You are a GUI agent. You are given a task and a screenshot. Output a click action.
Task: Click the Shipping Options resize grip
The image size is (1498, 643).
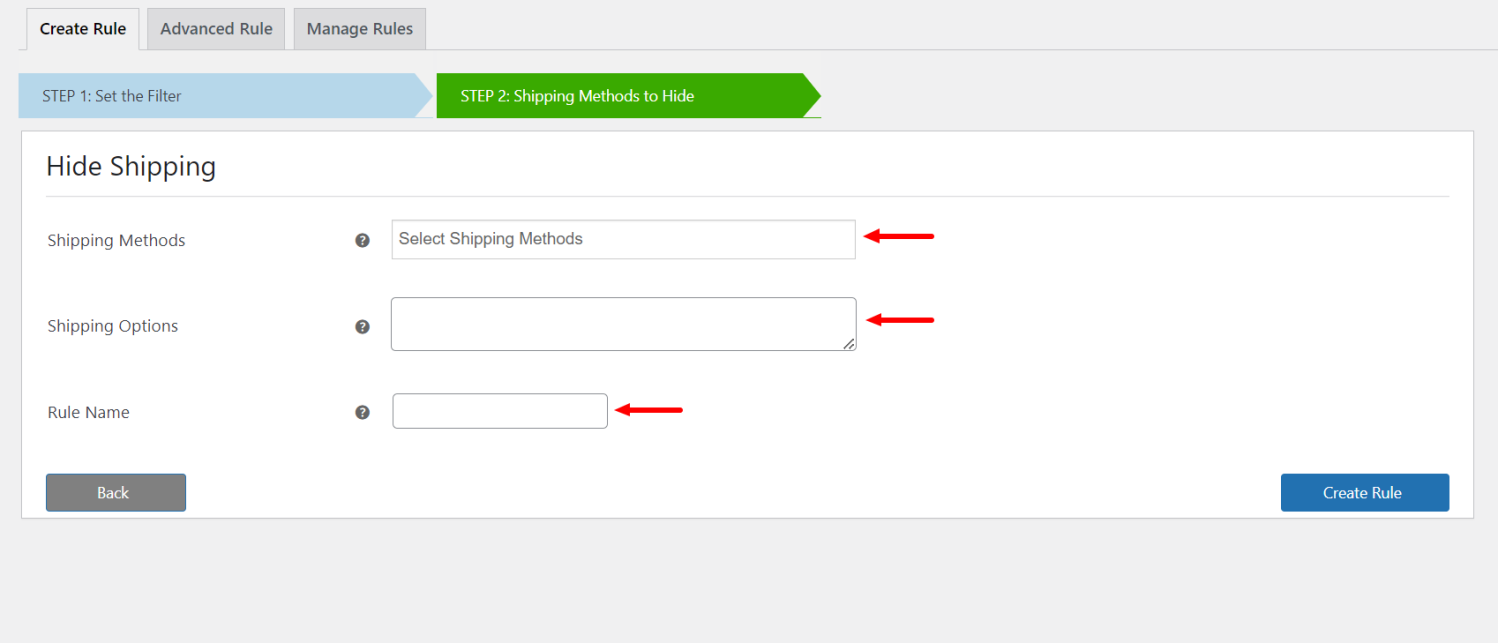pos(851,346)
